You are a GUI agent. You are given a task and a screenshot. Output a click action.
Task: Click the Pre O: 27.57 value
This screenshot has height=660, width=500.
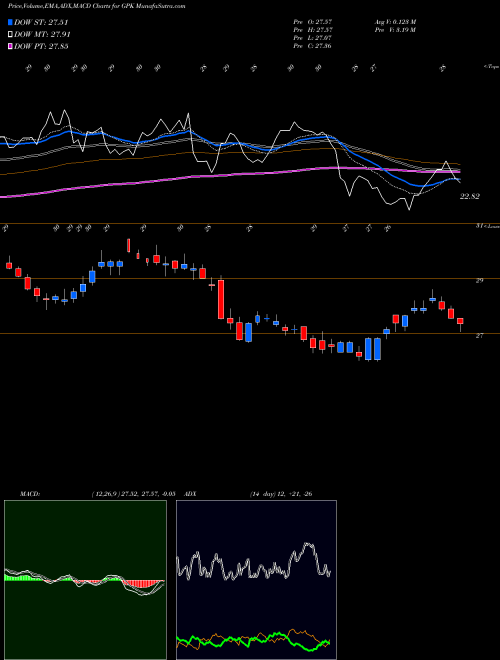coord(312,21)
